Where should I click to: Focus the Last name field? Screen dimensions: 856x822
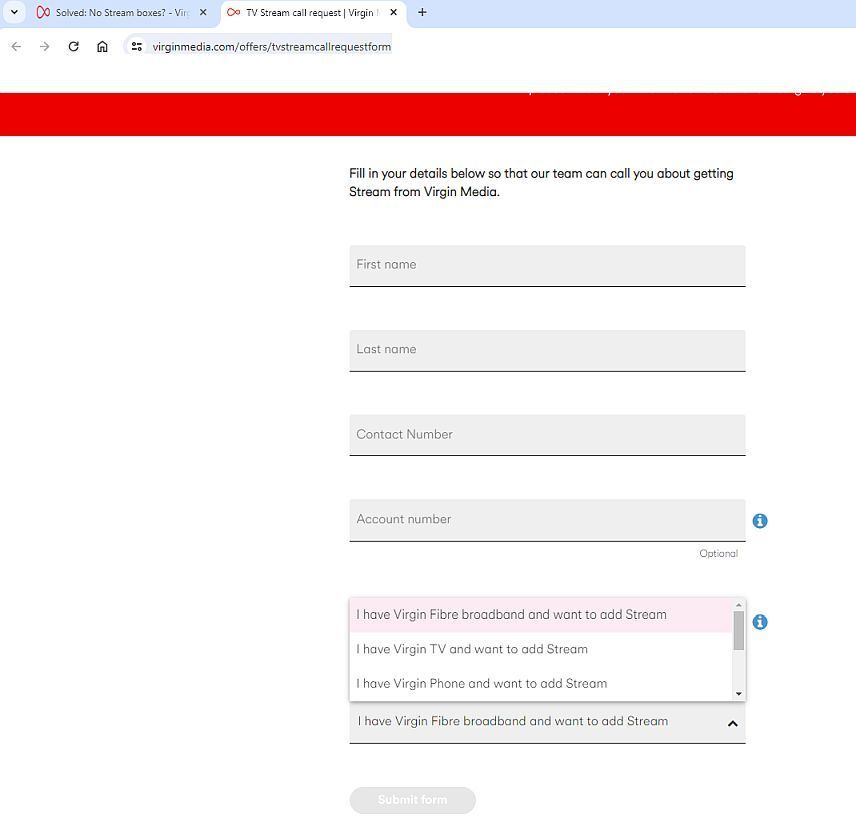(547, 350)
